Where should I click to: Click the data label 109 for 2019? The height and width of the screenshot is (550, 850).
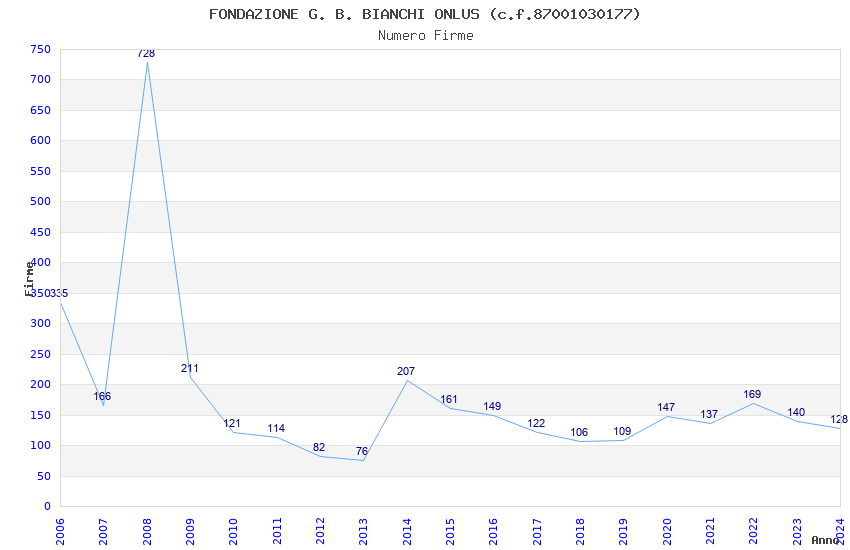[x=622, y=431]
